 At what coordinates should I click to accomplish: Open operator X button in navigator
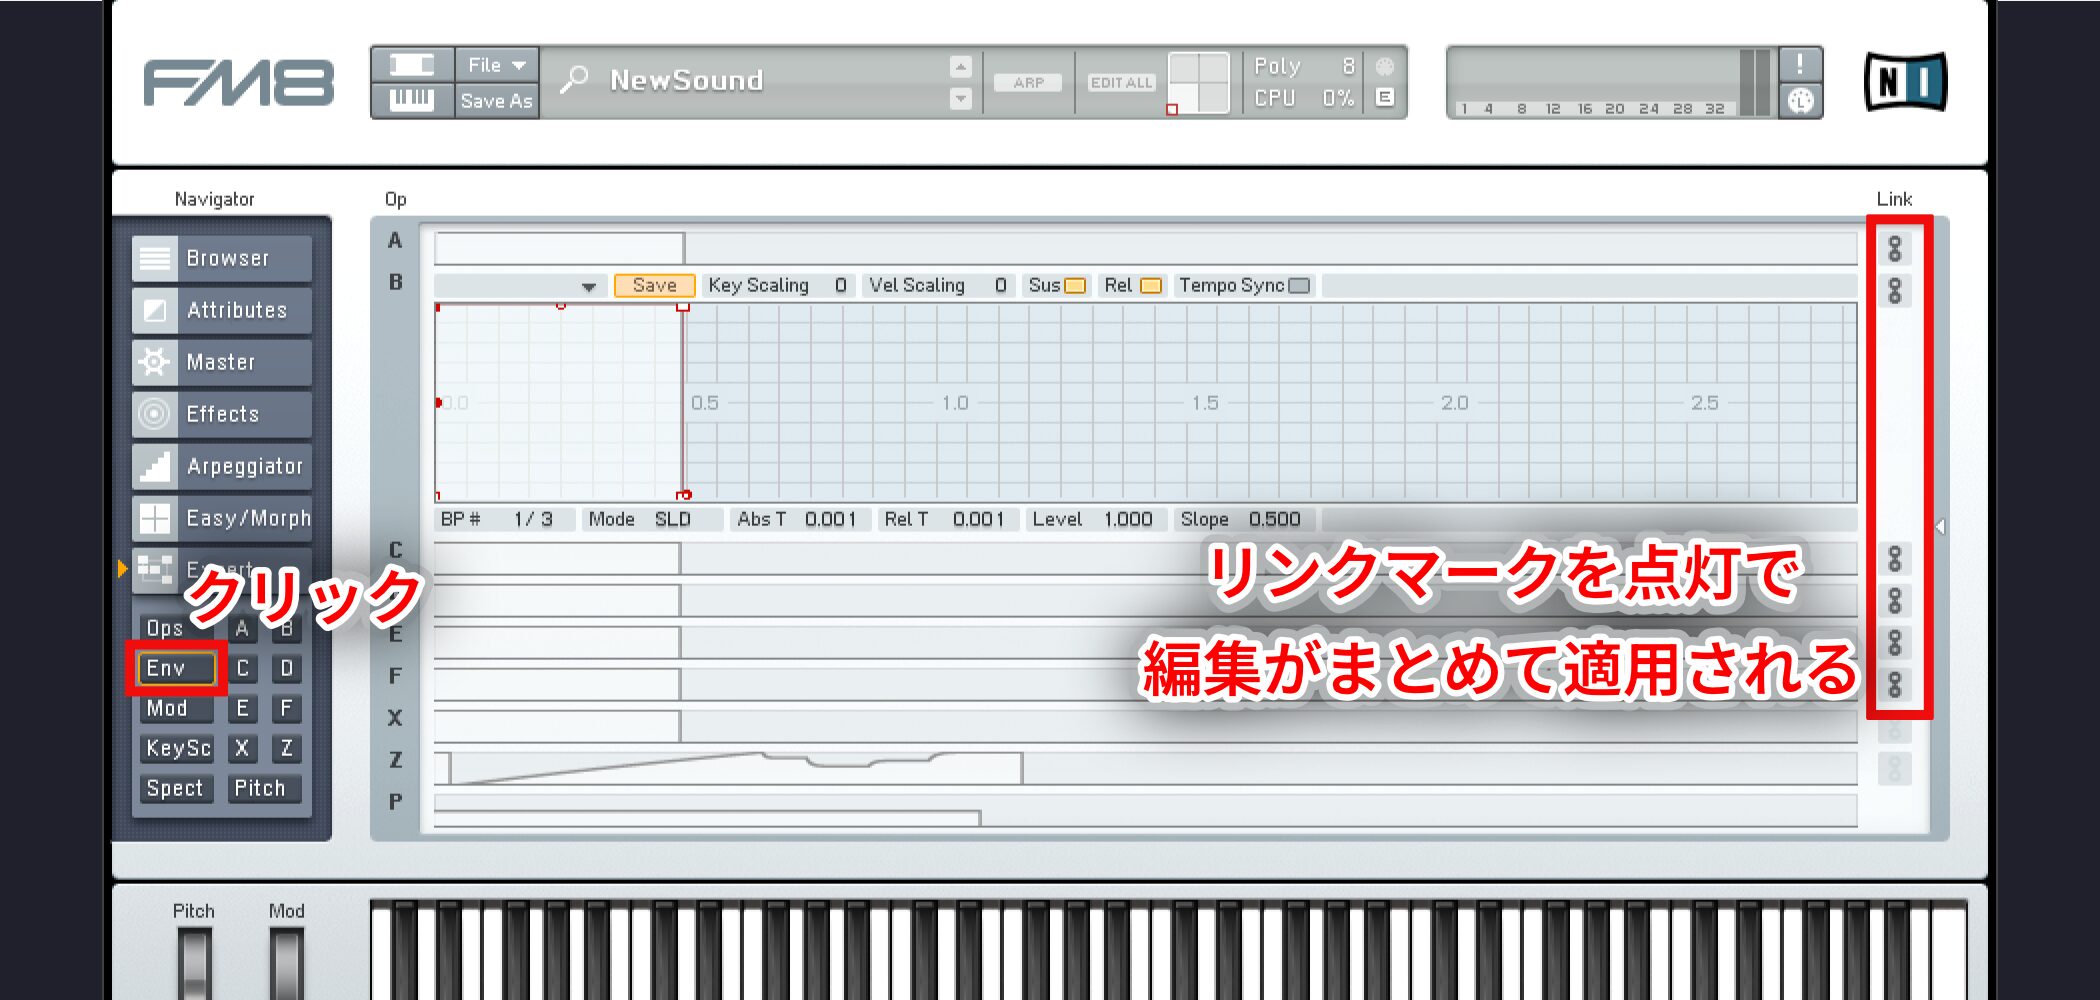[x=242, y=748]
